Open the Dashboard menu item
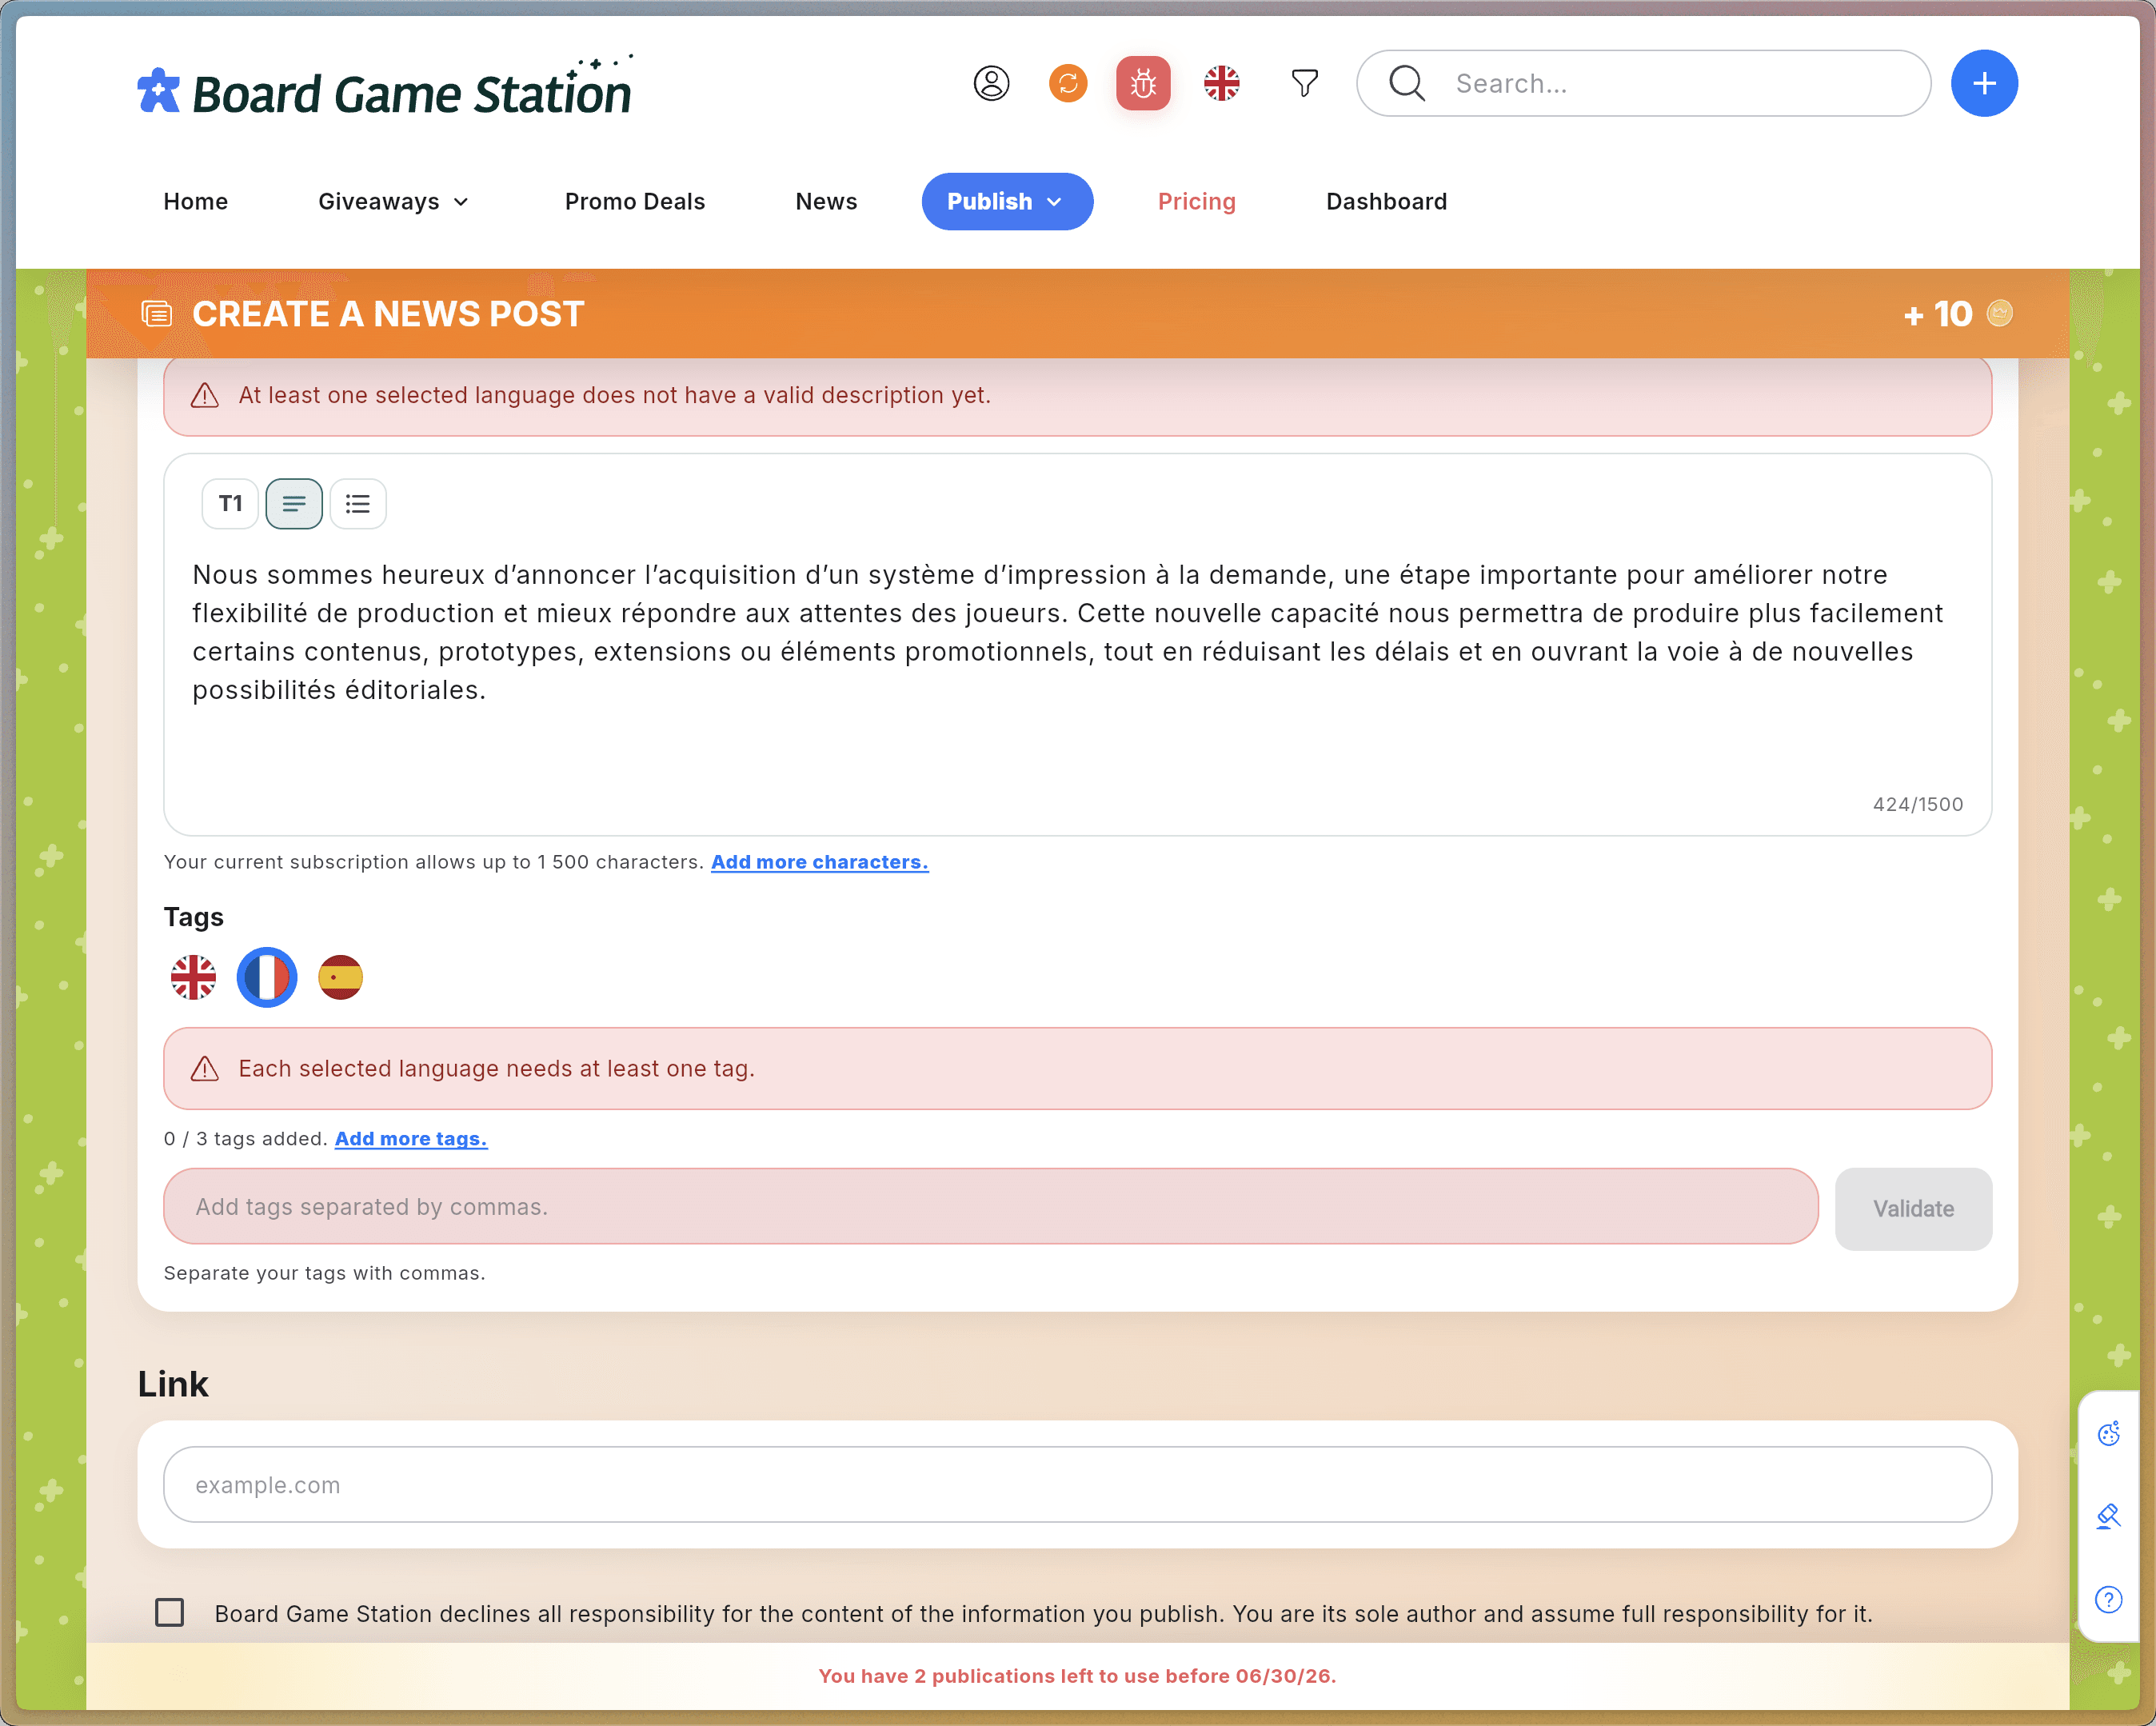The height and width of the screenshot is (1726, 2156). click(x=1386, y=202)
